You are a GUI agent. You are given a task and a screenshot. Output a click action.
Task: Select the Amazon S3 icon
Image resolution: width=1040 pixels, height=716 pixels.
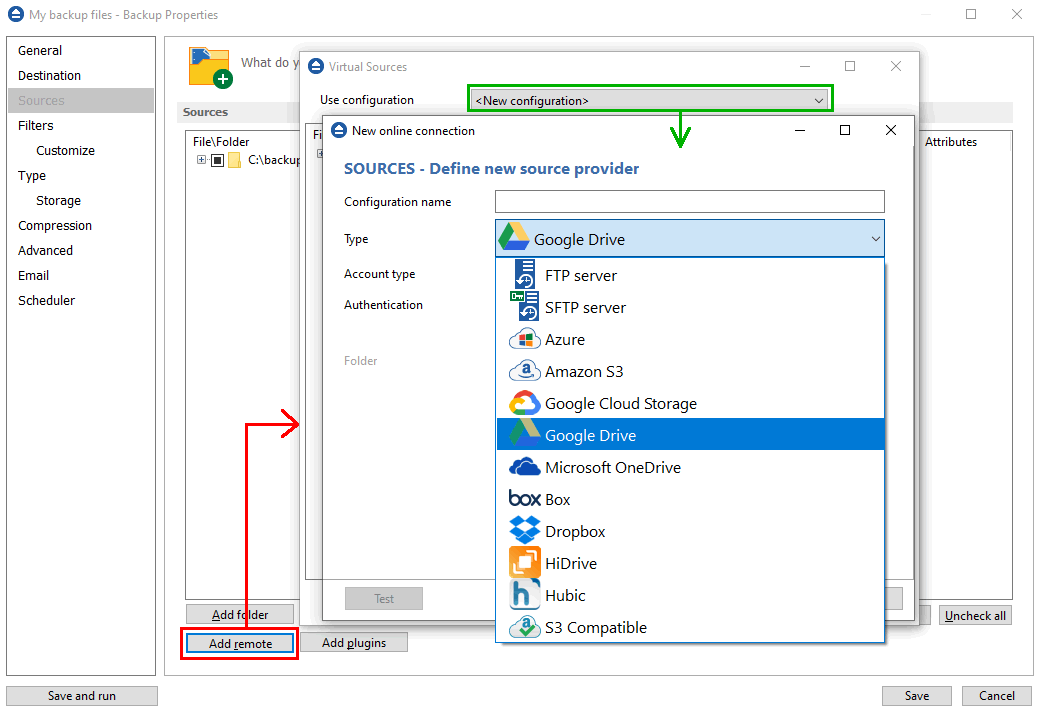tap(525, 371)
